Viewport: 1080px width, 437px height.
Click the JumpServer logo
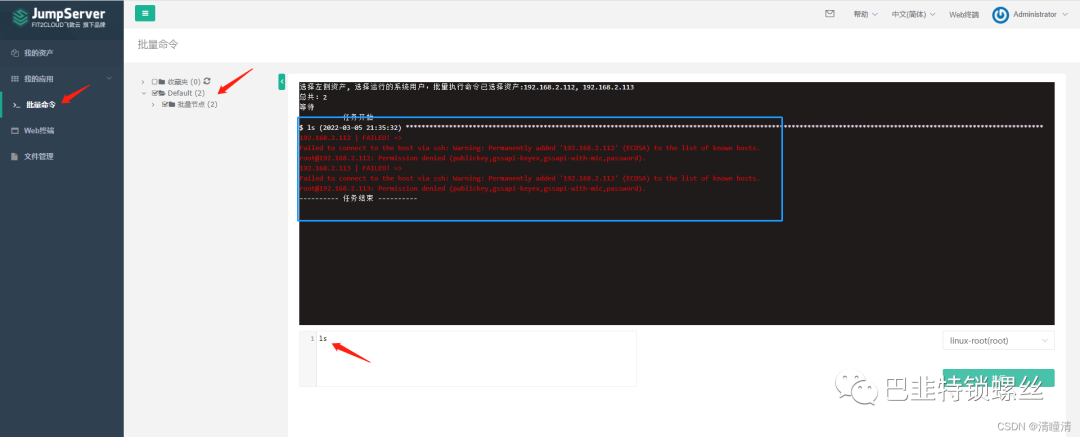coord(59,17)
